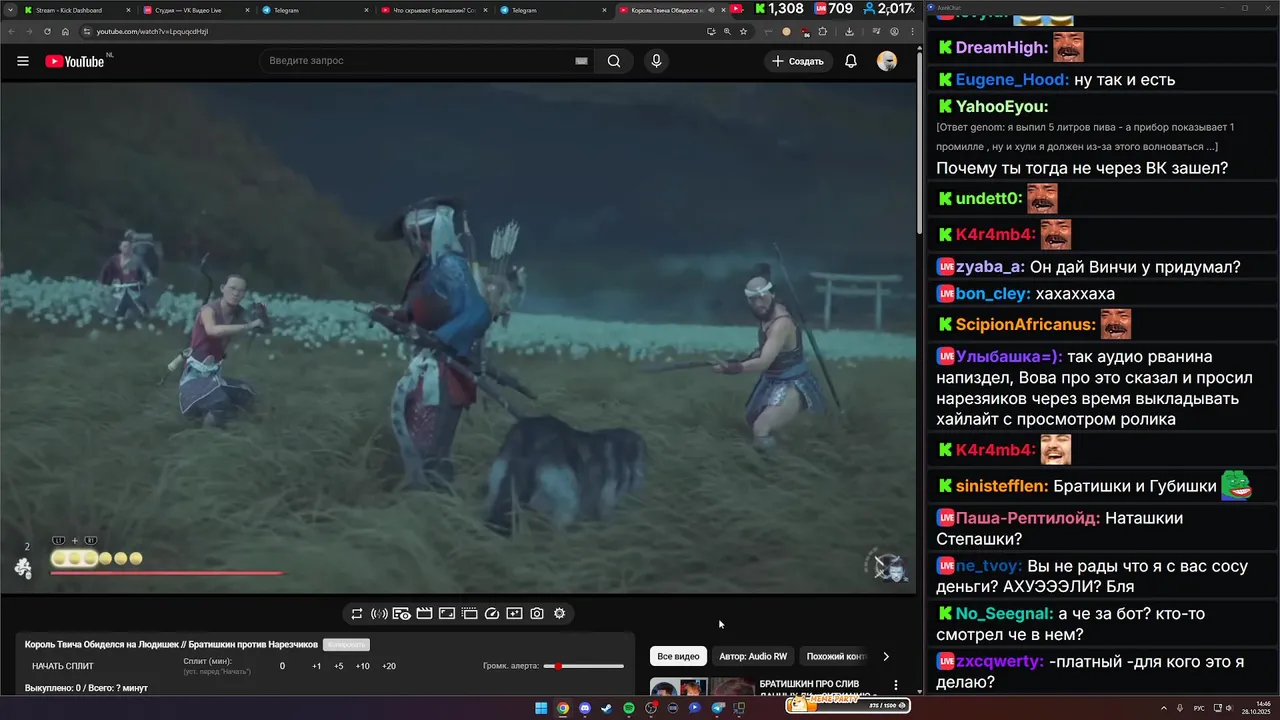Click ScipionAfricanus username in chat window
The image size is (1280, 720).
pos(1025,325)
